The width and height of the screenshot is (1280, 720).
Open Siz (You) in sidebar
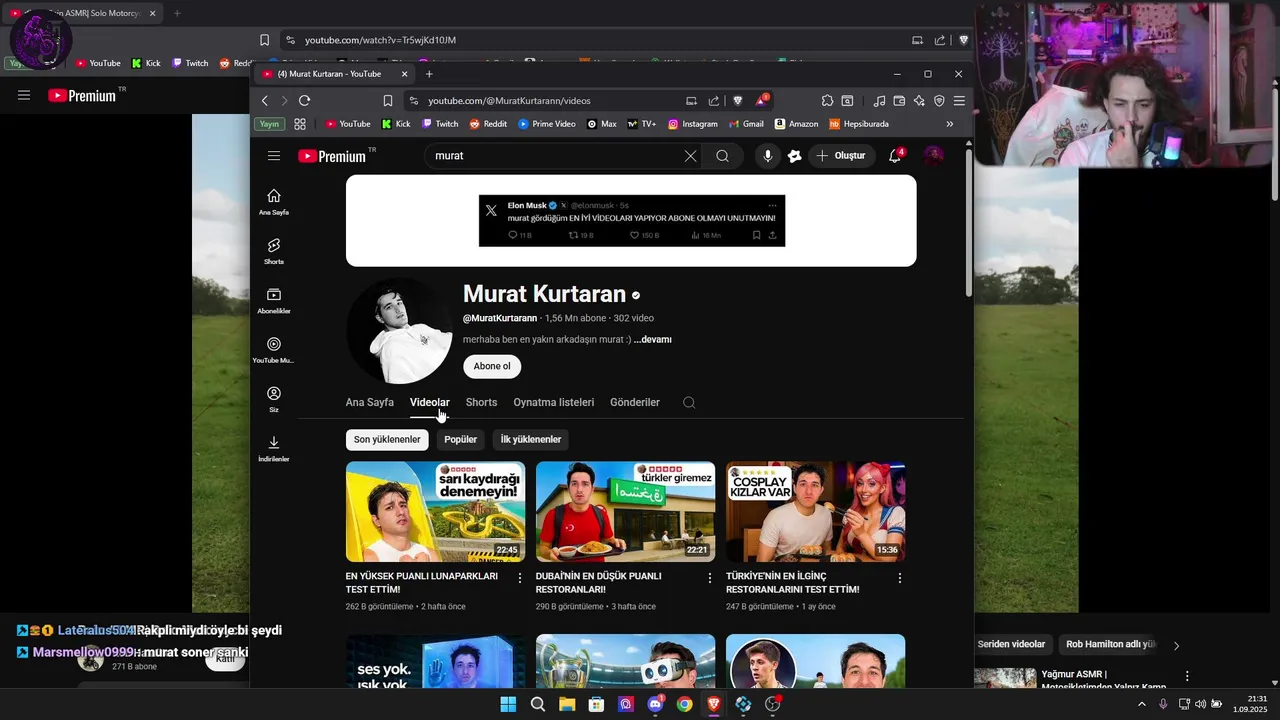coord(274,398)
